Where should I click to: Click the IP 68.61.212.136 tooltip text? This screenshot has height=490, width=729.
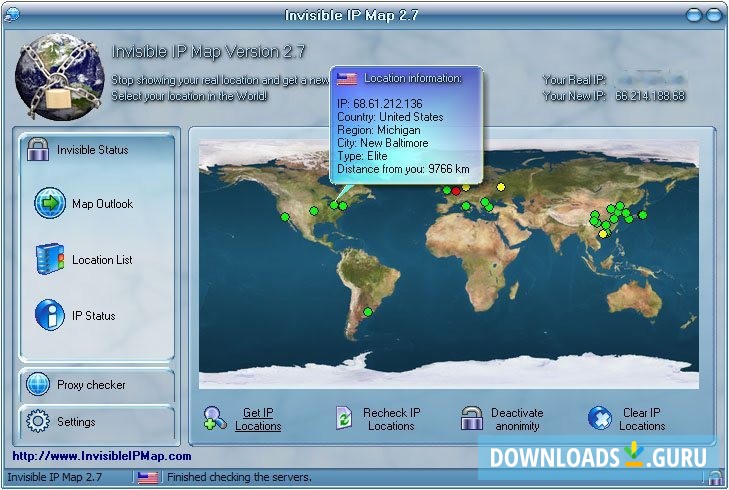coord(380,104)
